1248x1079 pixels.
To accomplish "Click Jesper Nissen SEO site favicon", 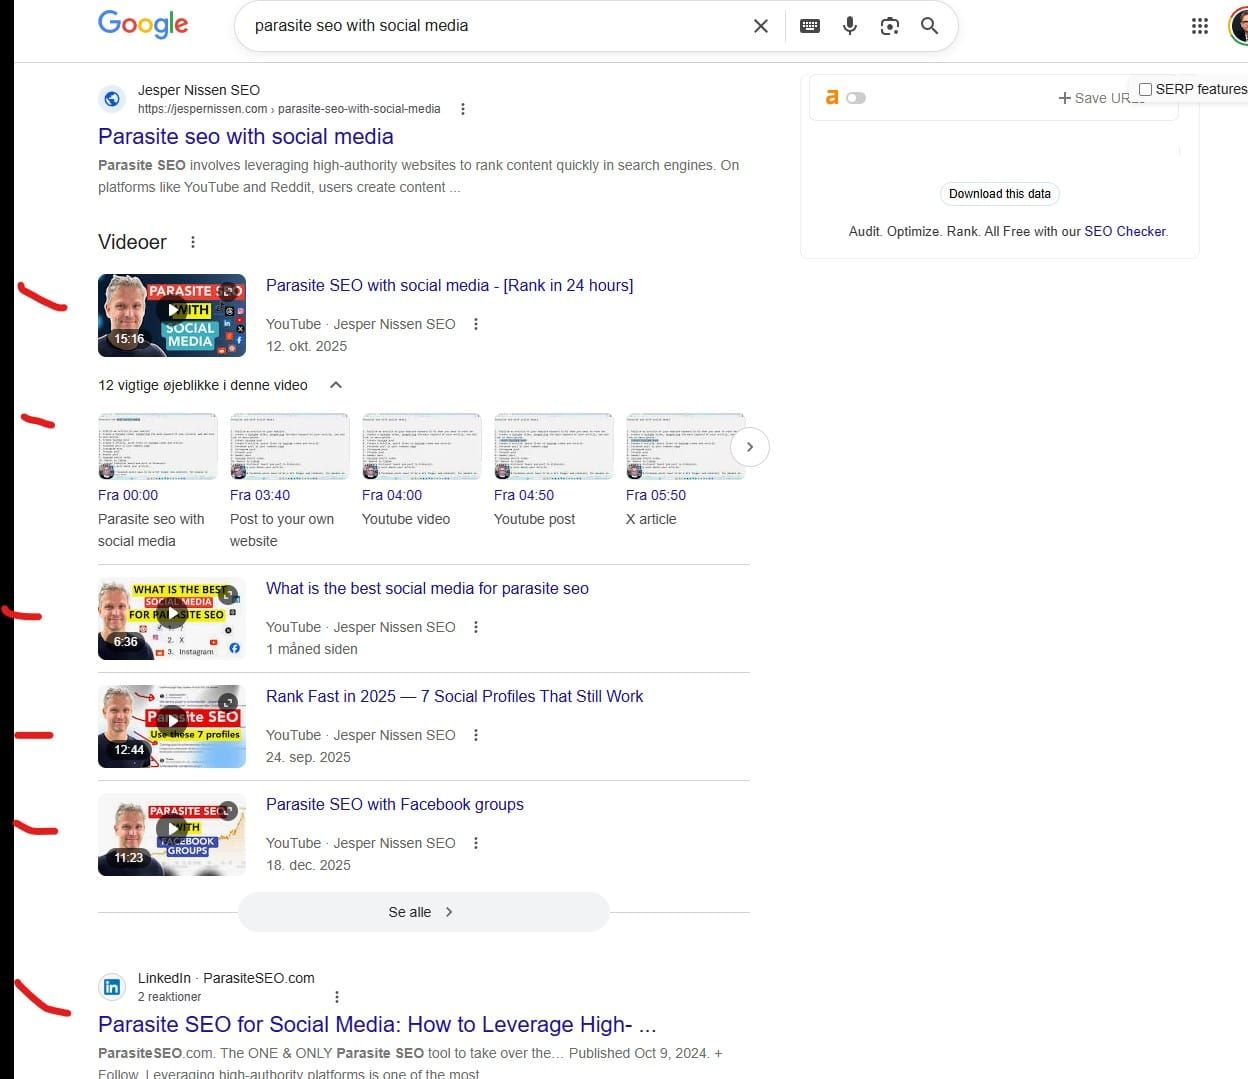I will 112,99.
